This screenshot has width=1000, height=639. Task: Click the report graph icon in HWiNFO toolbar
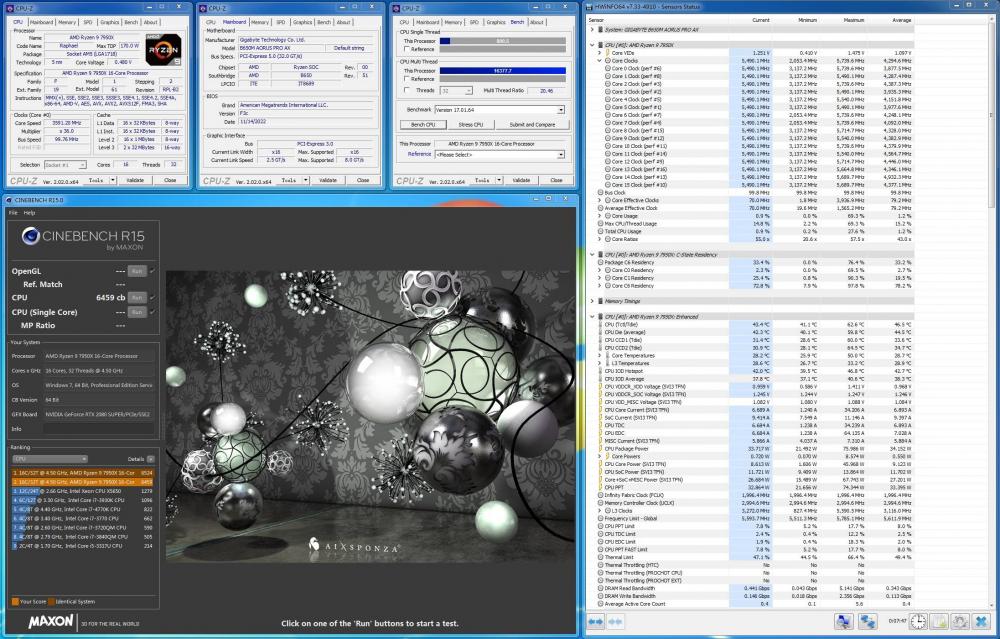(x=938, y=622)
